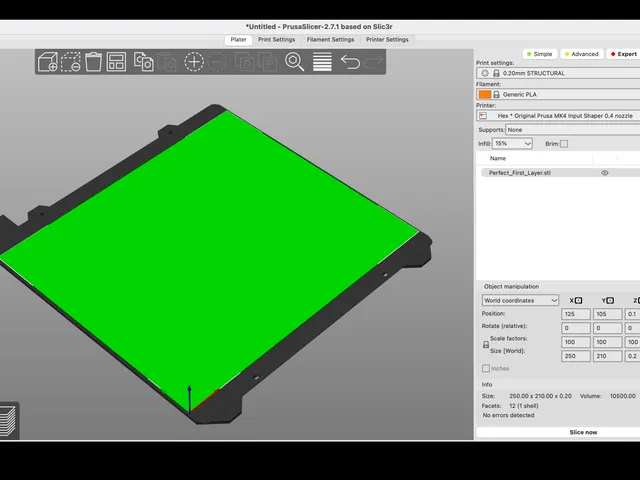Enable the Inches checkbox
Viewport: 640px width, 480px height.
point(486,368)
